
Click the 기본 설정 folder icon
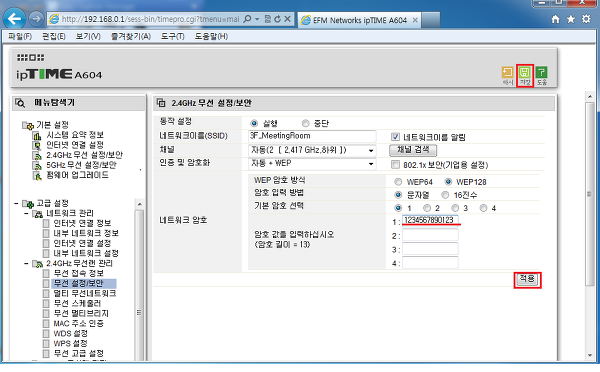(x=28, y=125)
